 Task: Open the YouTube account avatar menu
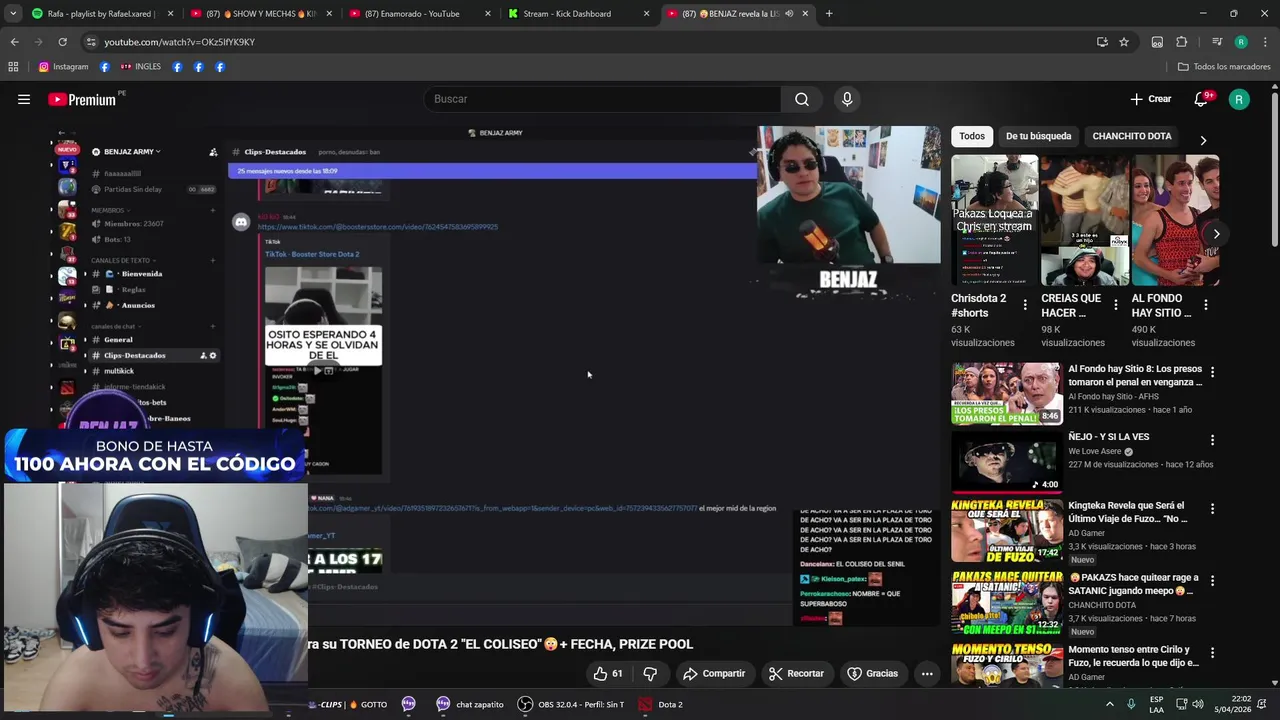pos(1239,99)
